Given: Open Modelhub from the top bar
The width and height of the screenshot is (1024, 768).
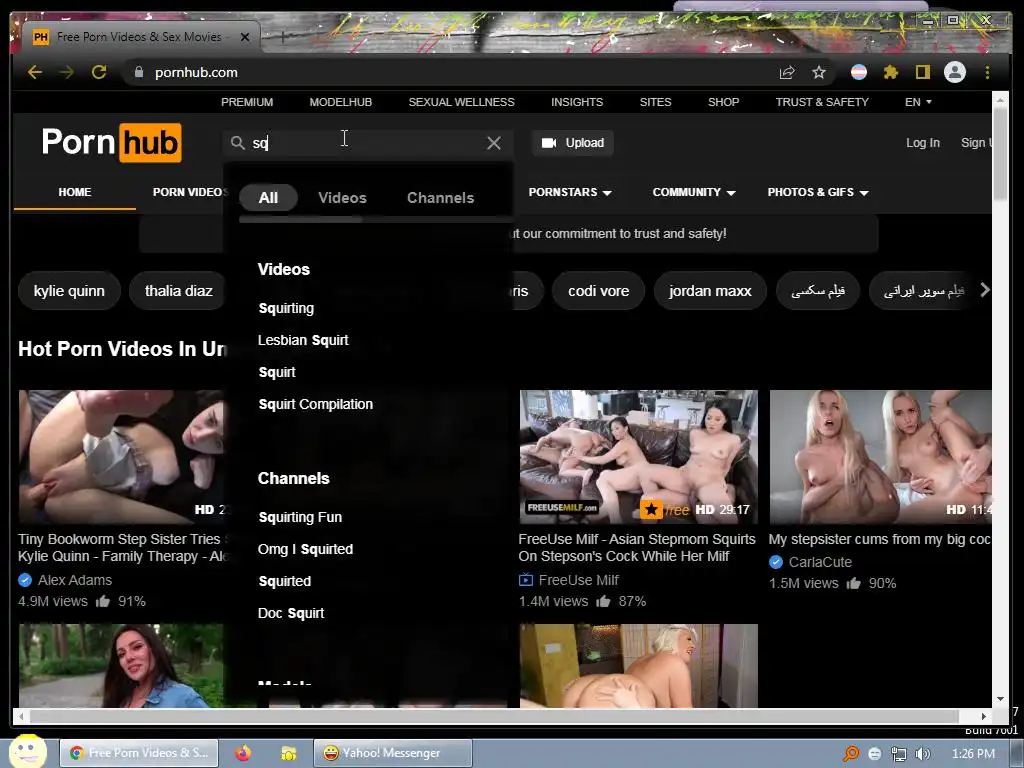Looking at the screenshot, I should pyautogui.click(x=341, y=102).
